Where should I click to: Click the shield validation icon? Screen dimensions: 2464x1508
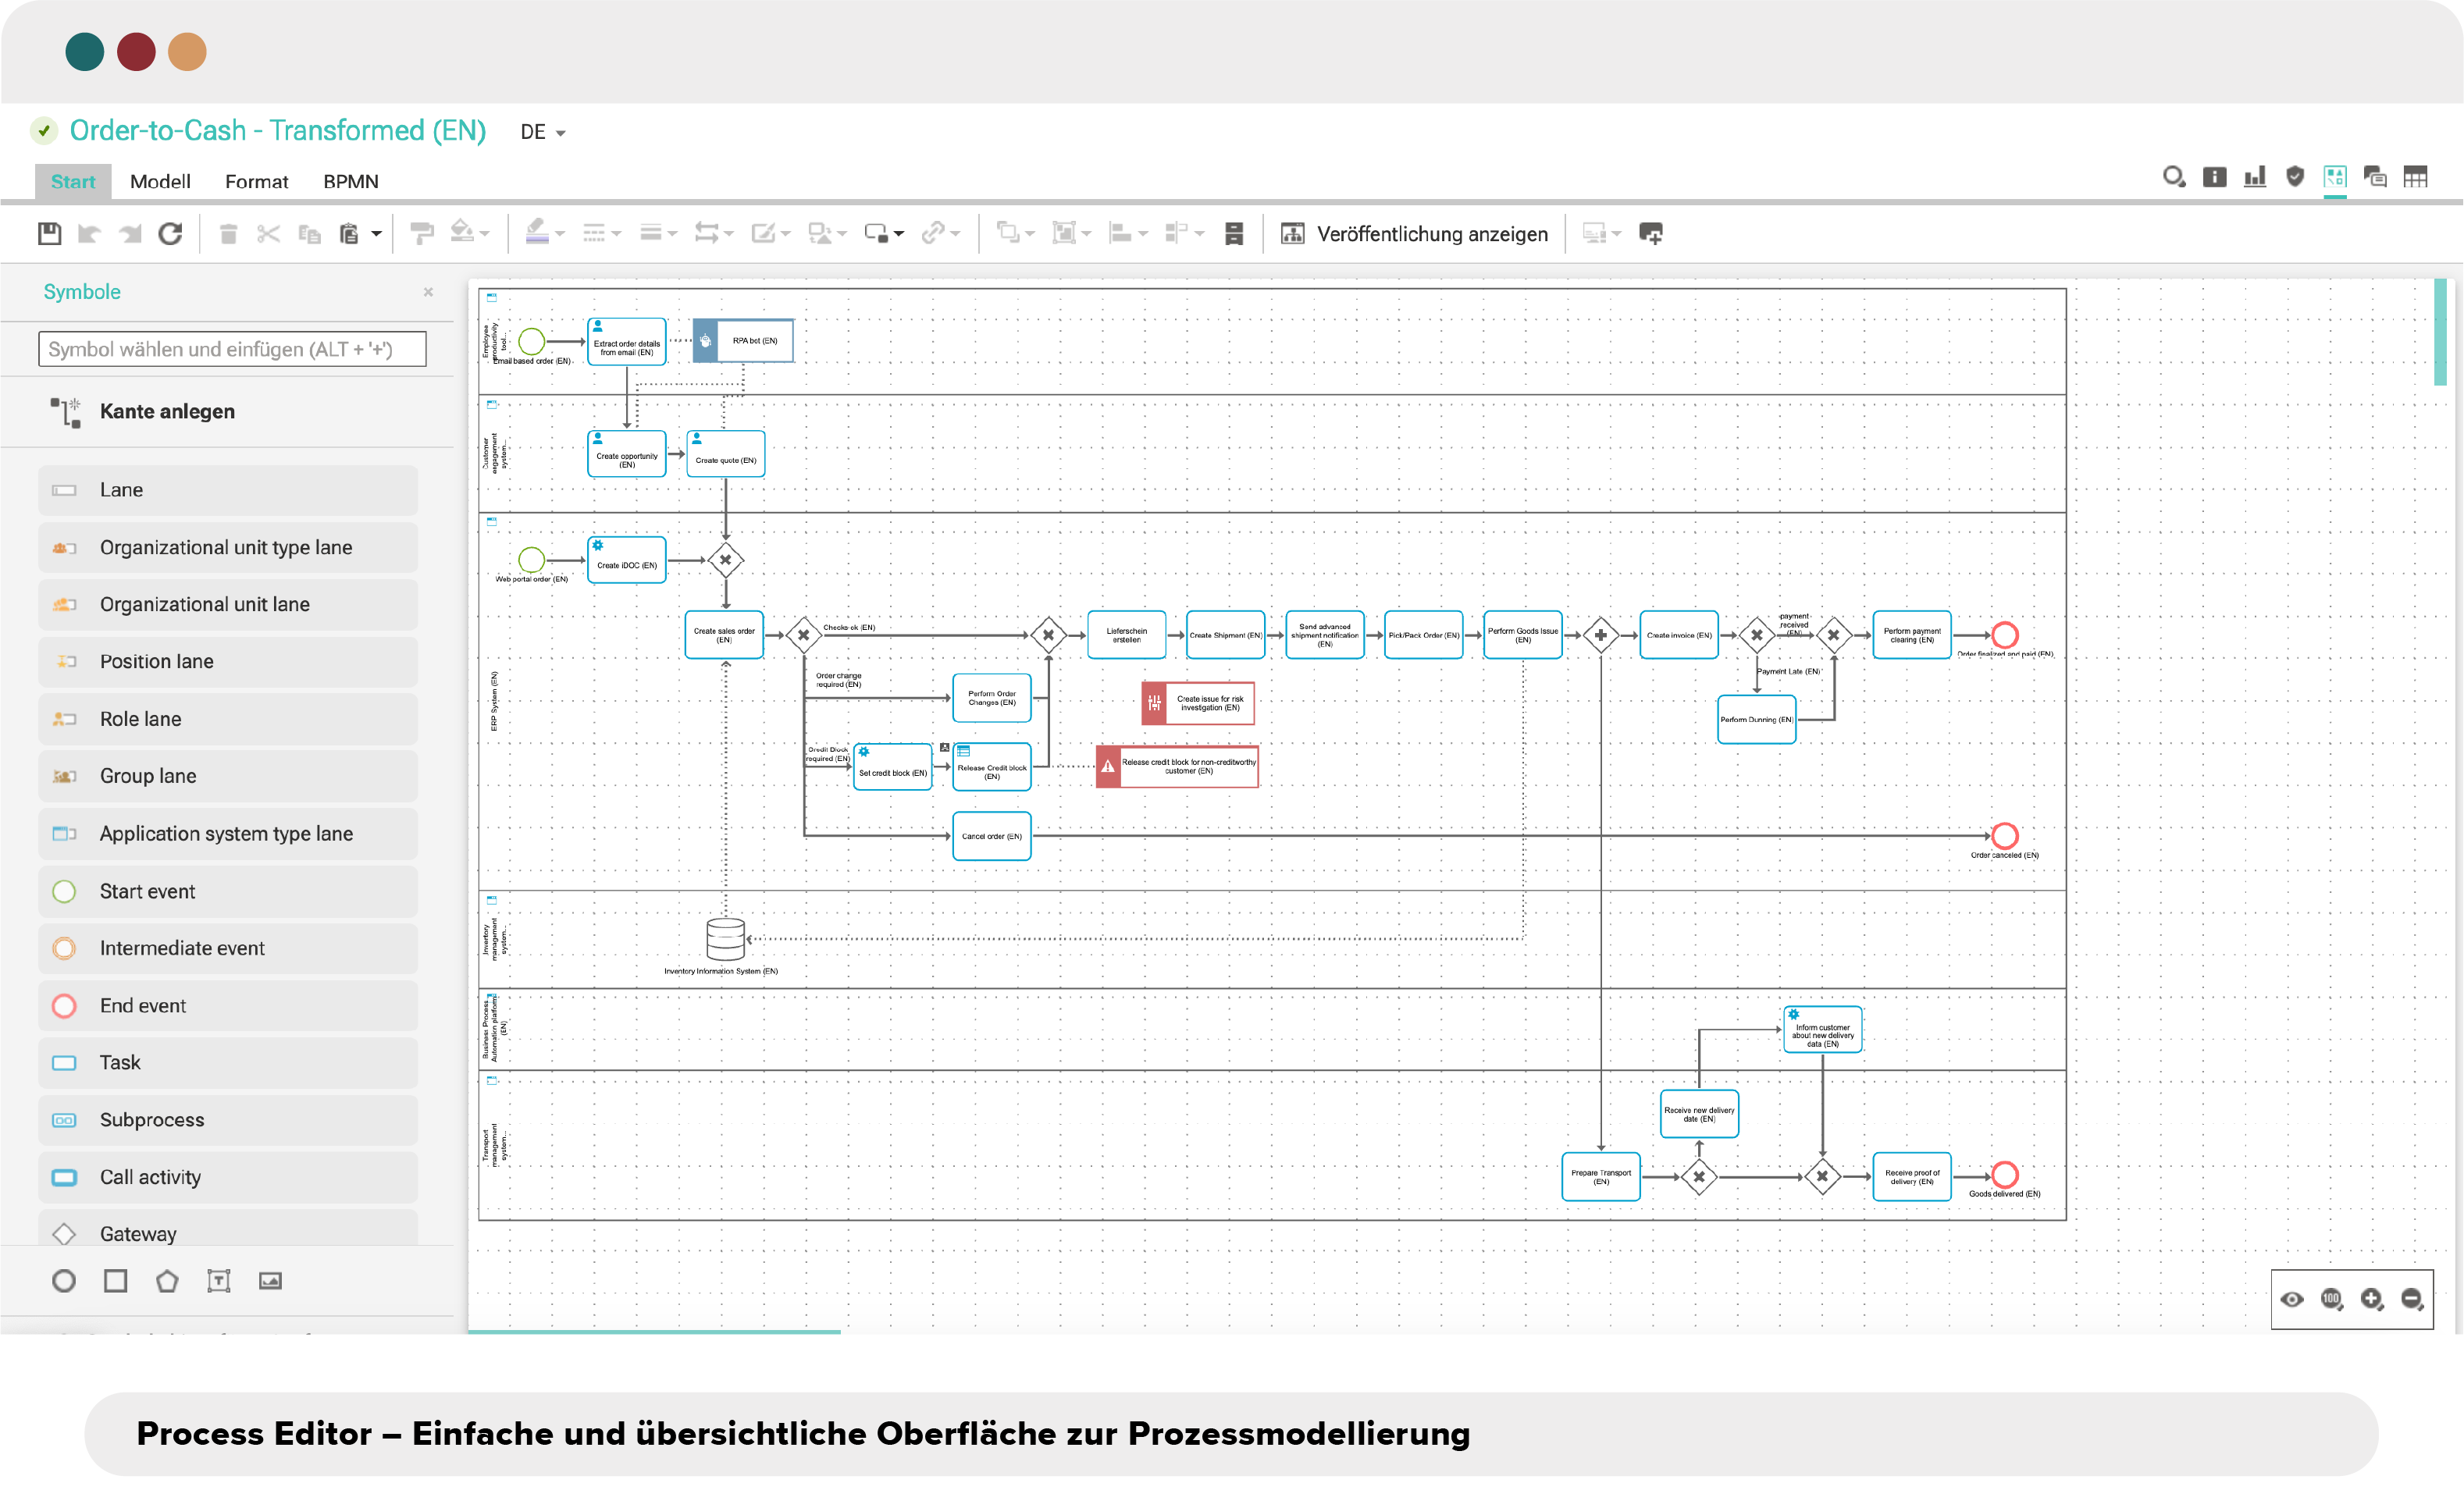tap(2294, 178)
